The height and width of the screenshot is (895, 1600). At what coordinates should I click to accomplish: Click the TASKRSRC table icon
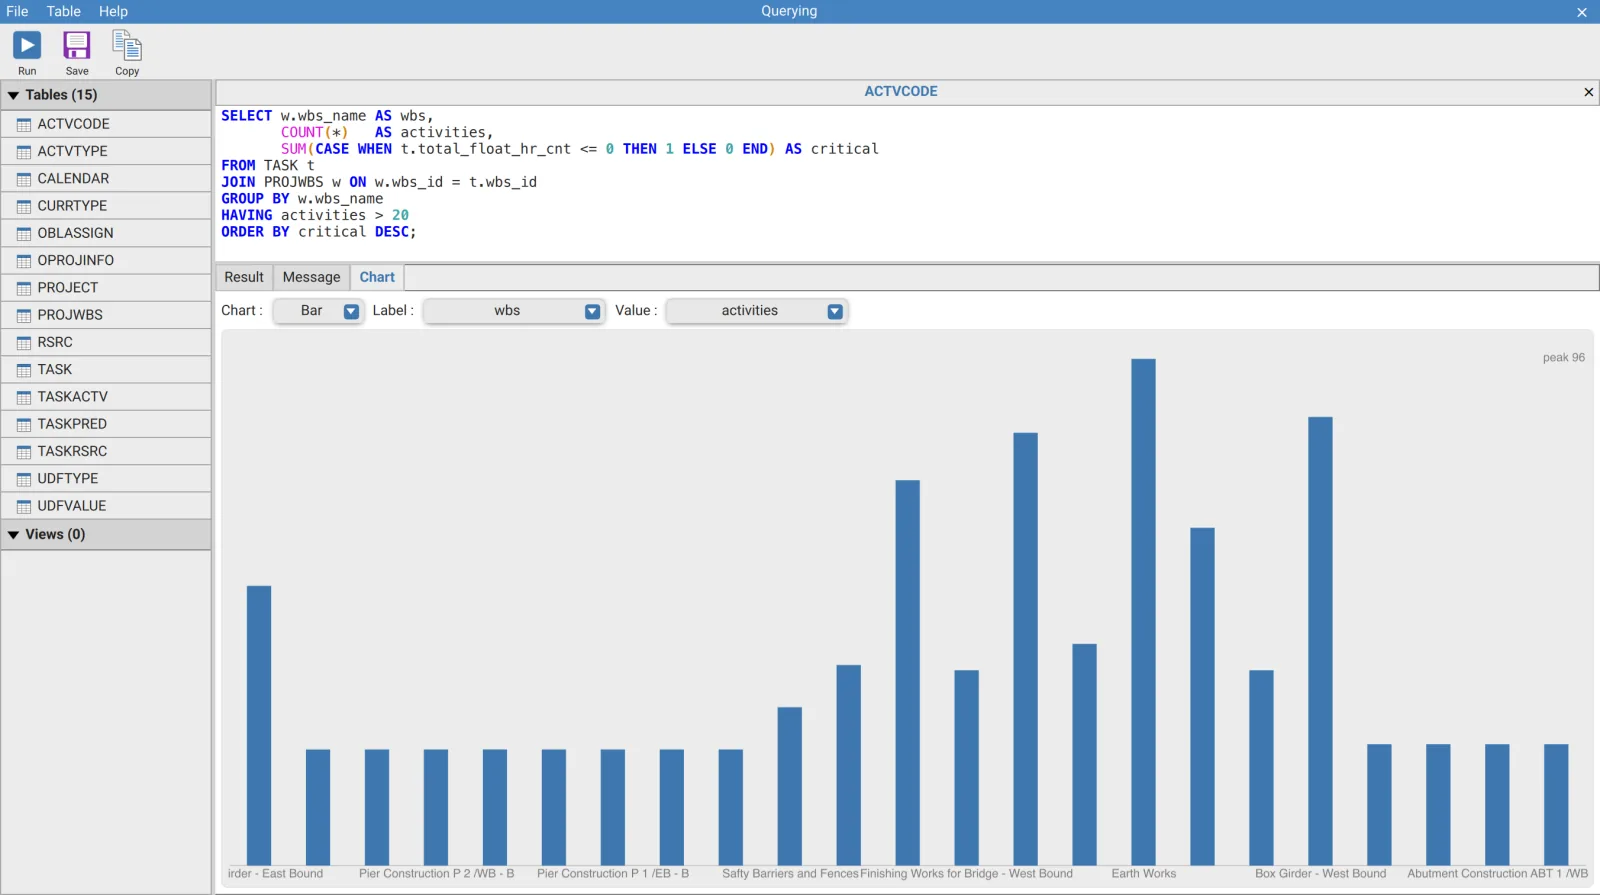point(24,452)
